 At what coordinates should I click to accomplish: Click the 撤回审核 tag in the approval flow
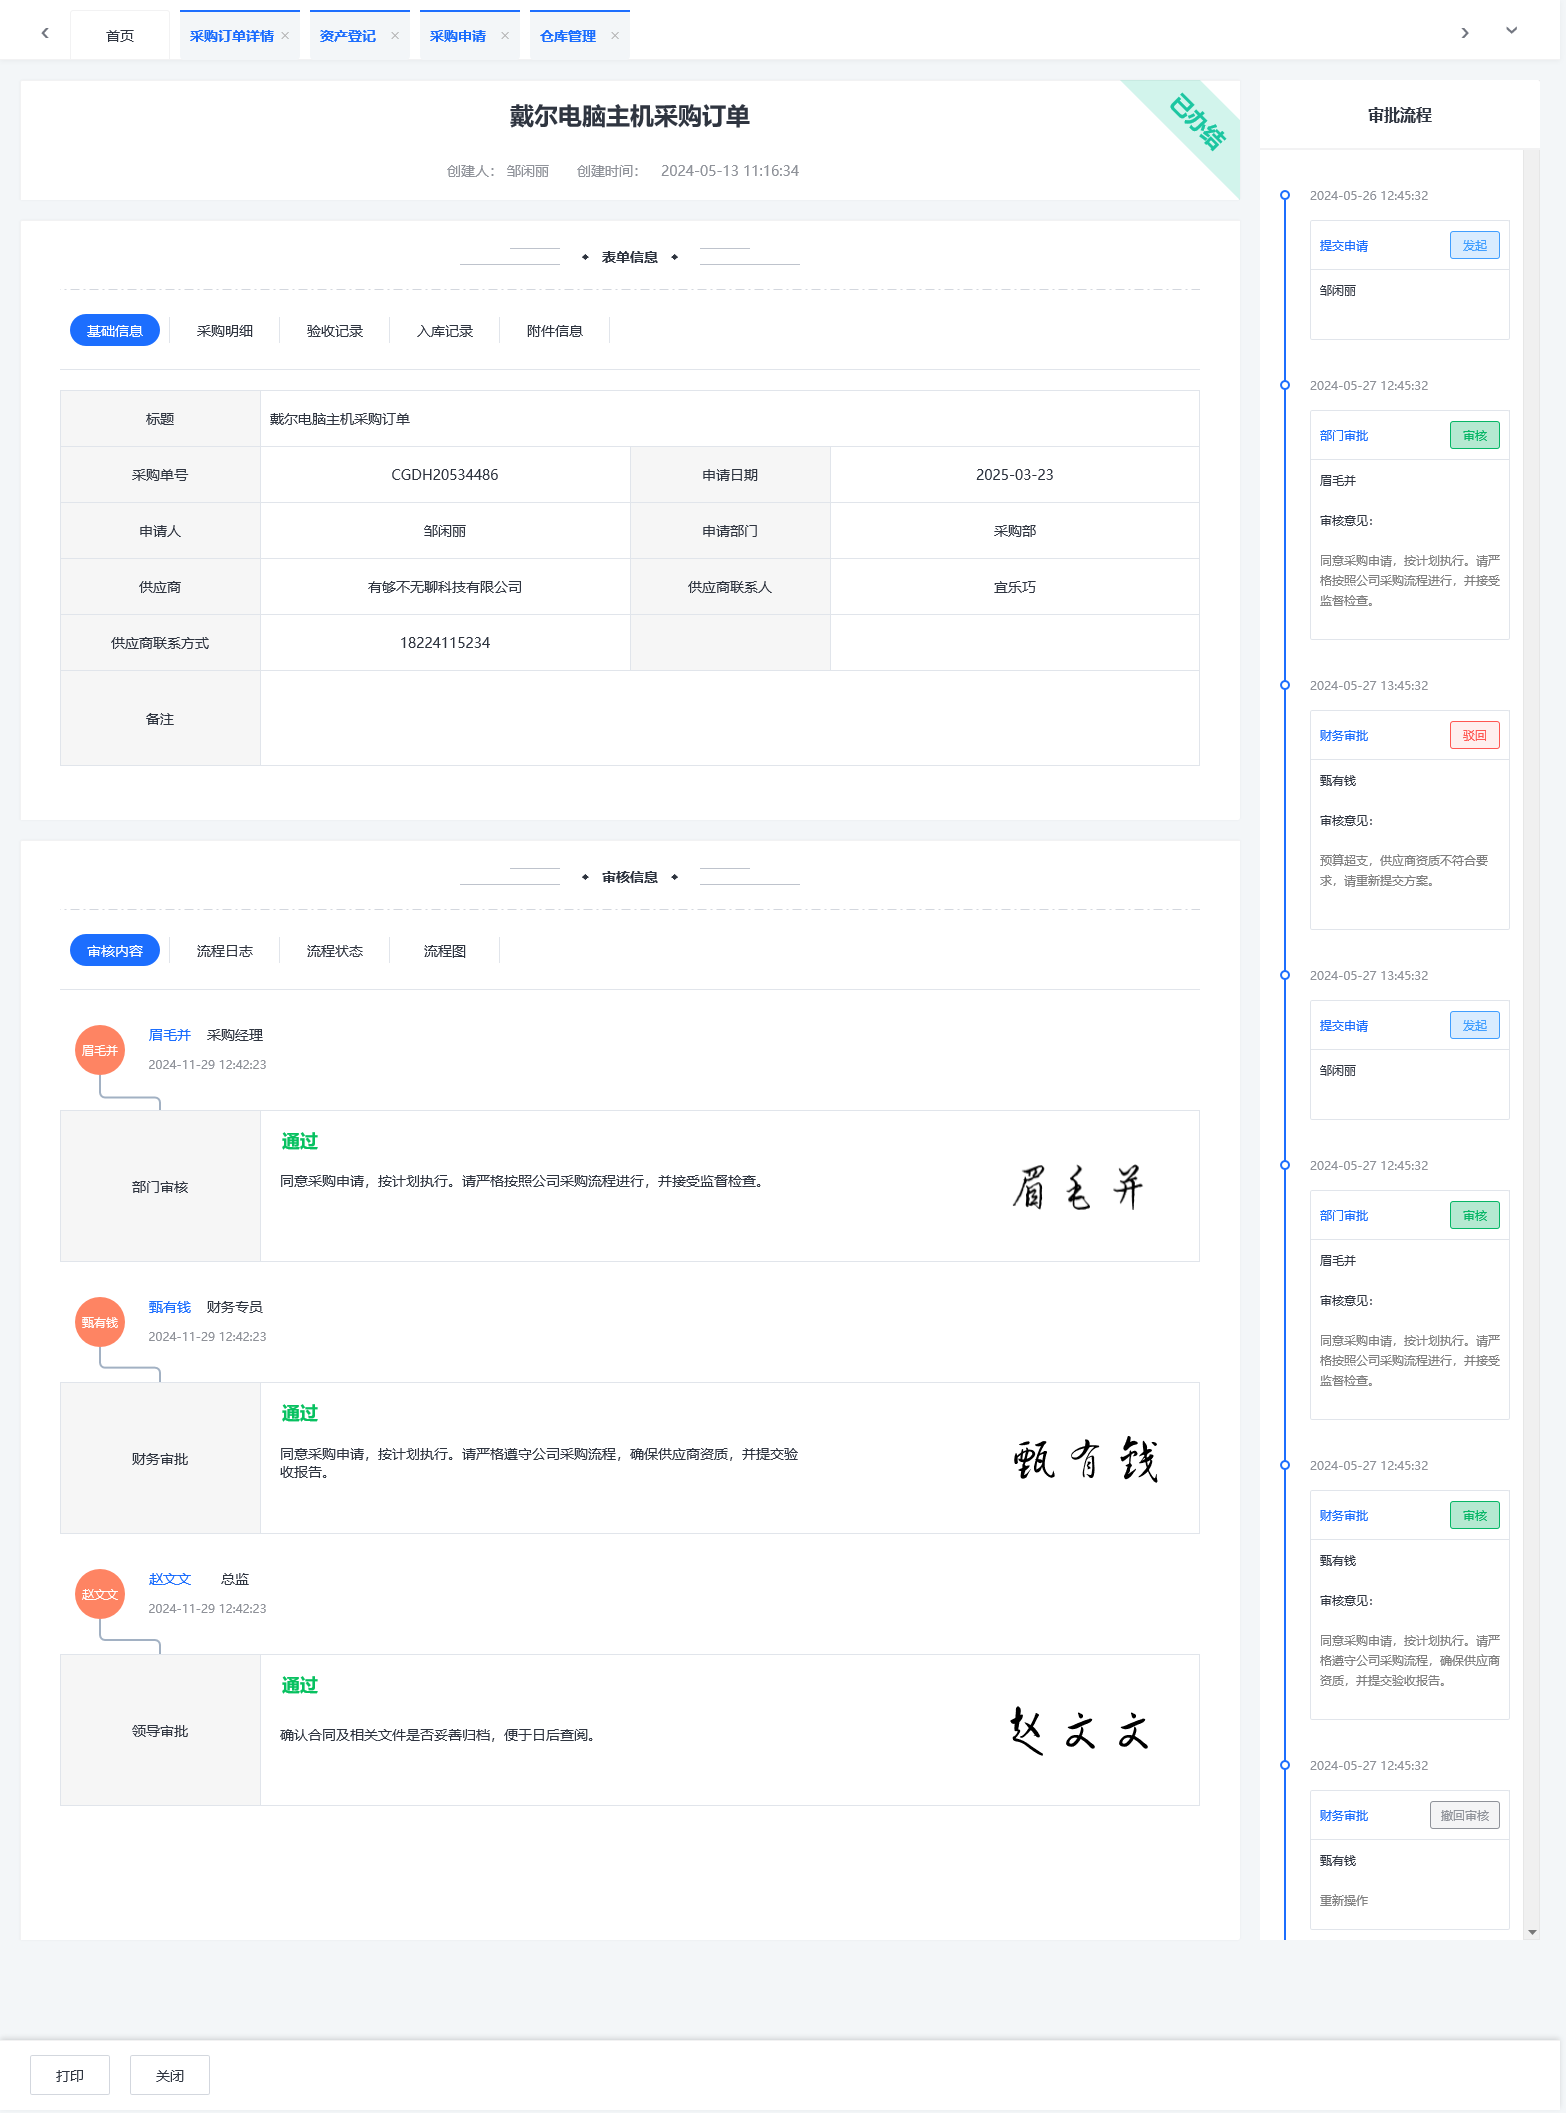coord(1465,1815)
